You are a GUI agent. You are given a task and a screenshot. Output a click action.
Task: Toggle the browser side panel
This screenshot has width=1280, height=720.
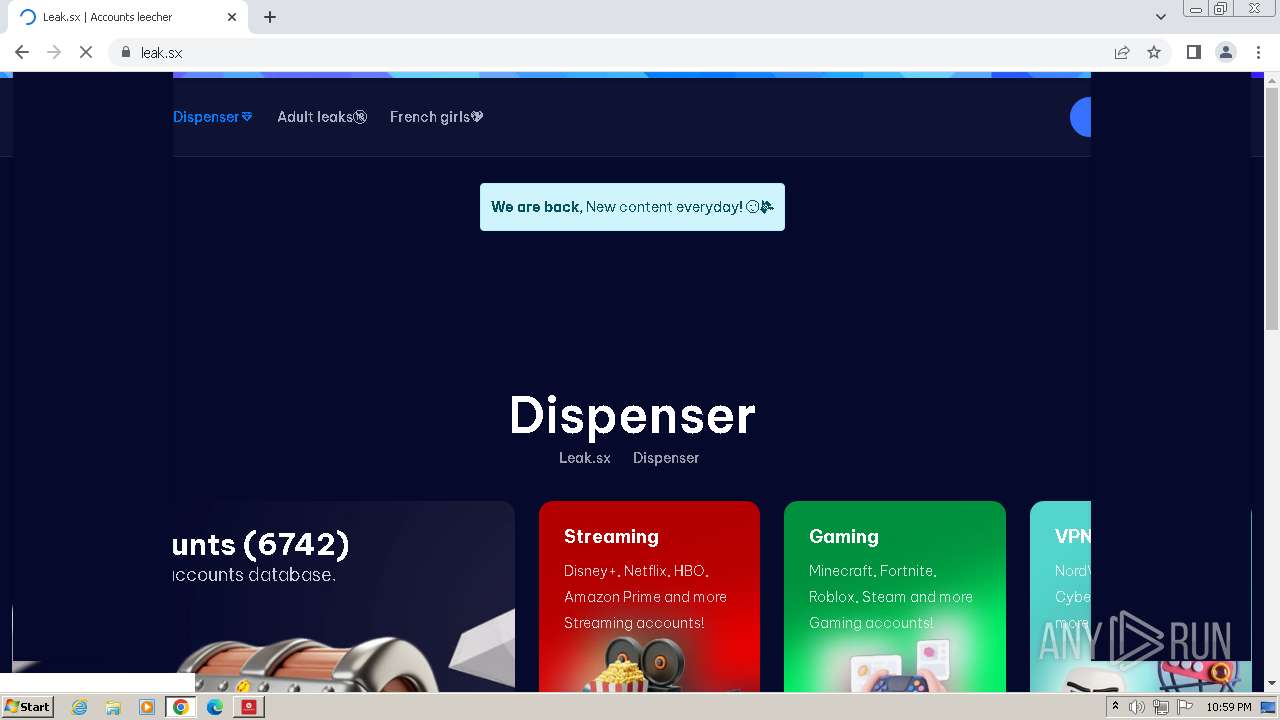1194,52
